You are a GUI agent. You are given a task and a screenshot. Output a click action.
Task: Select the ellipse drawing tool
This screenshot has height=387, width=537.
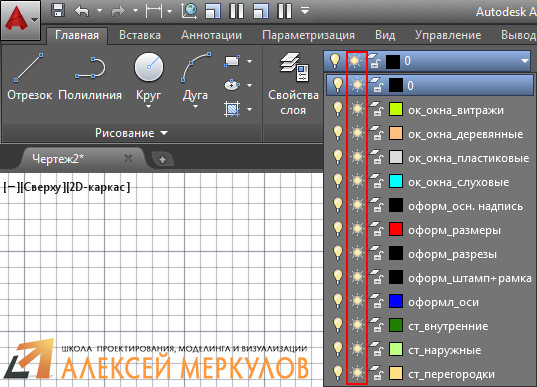[x=232, y=85]
